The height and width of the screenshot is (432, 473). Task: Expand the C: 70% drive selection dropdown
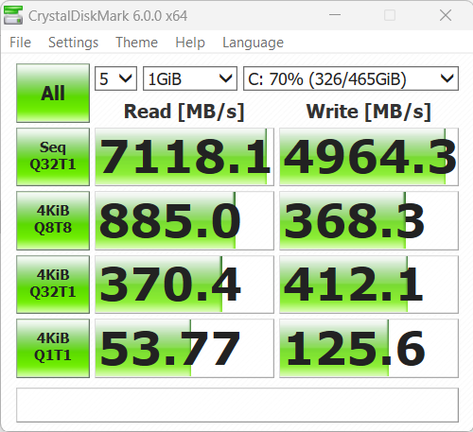351,79
